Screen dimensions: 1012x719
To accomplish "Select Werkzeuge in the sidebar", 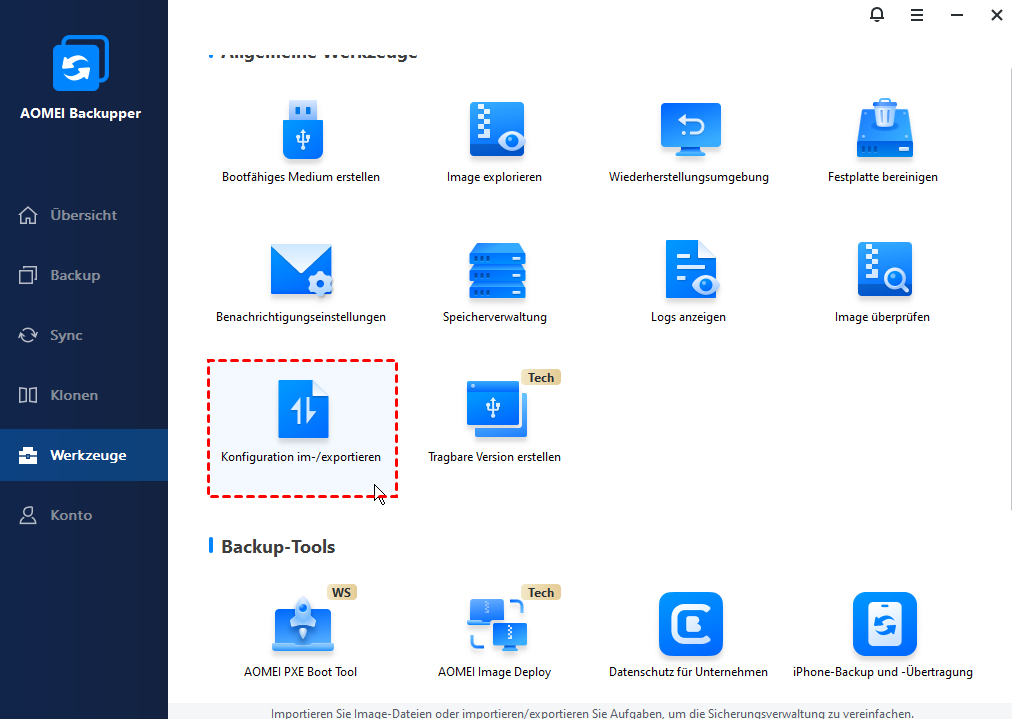I will coord(84,455).
